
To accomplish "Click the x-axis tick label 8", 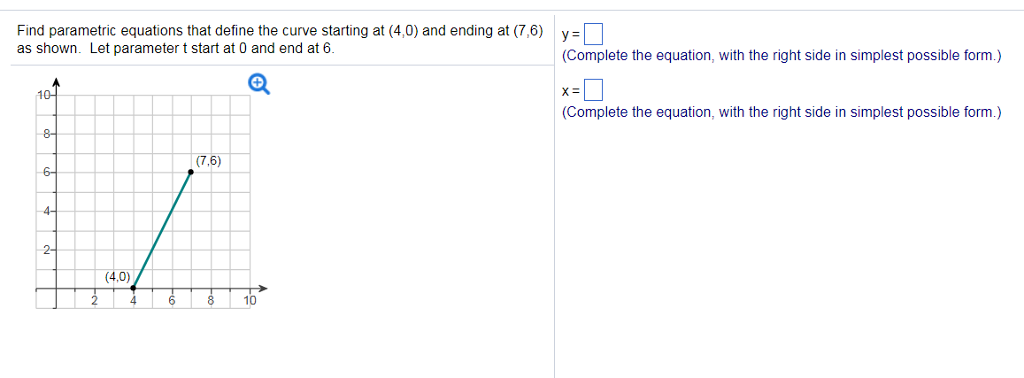I will tap(211, 301).
